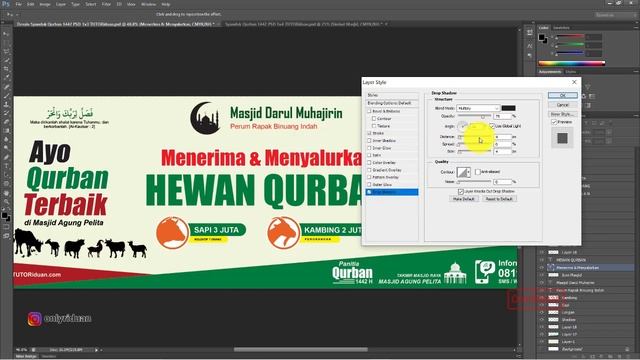Open the Blend Mode dropdown
This screenshot has width=640, height=360.
point(478,108)
